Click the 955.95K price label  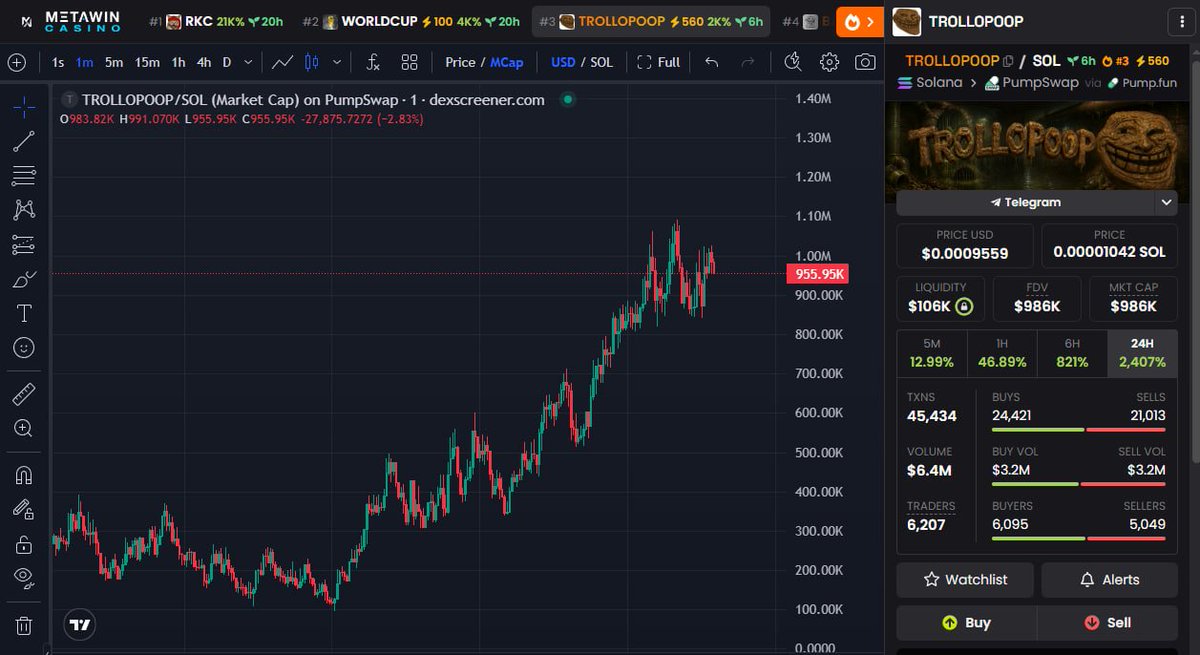[x=817, y=274]
